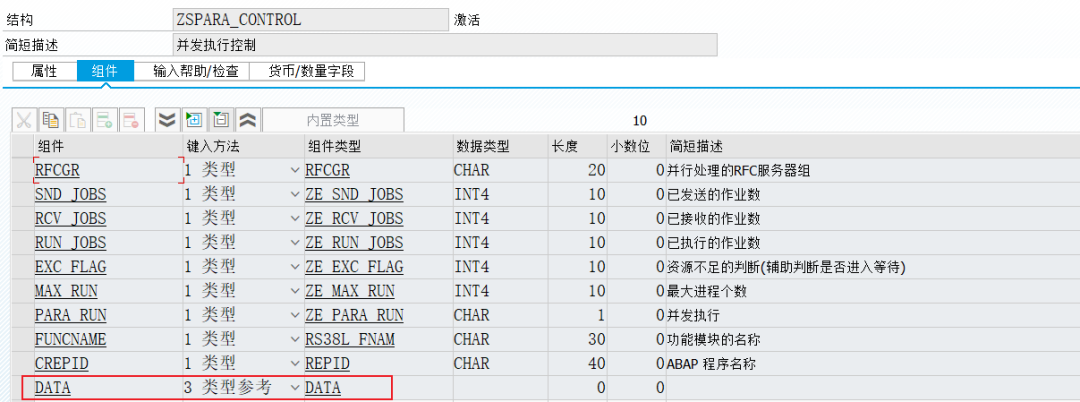Open typing method dropdown for SND_JOBS row
The height and width of the screenshot is (402, 1080).
tap(295, 194)
